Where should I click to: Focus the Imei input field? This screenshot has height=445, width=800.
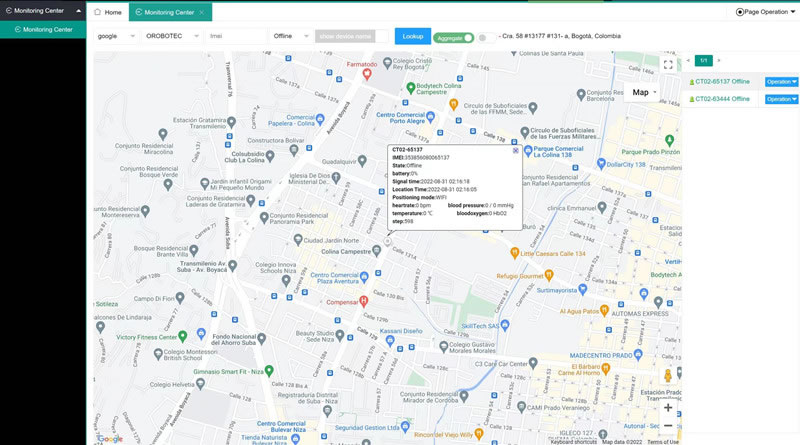(236, 36)
